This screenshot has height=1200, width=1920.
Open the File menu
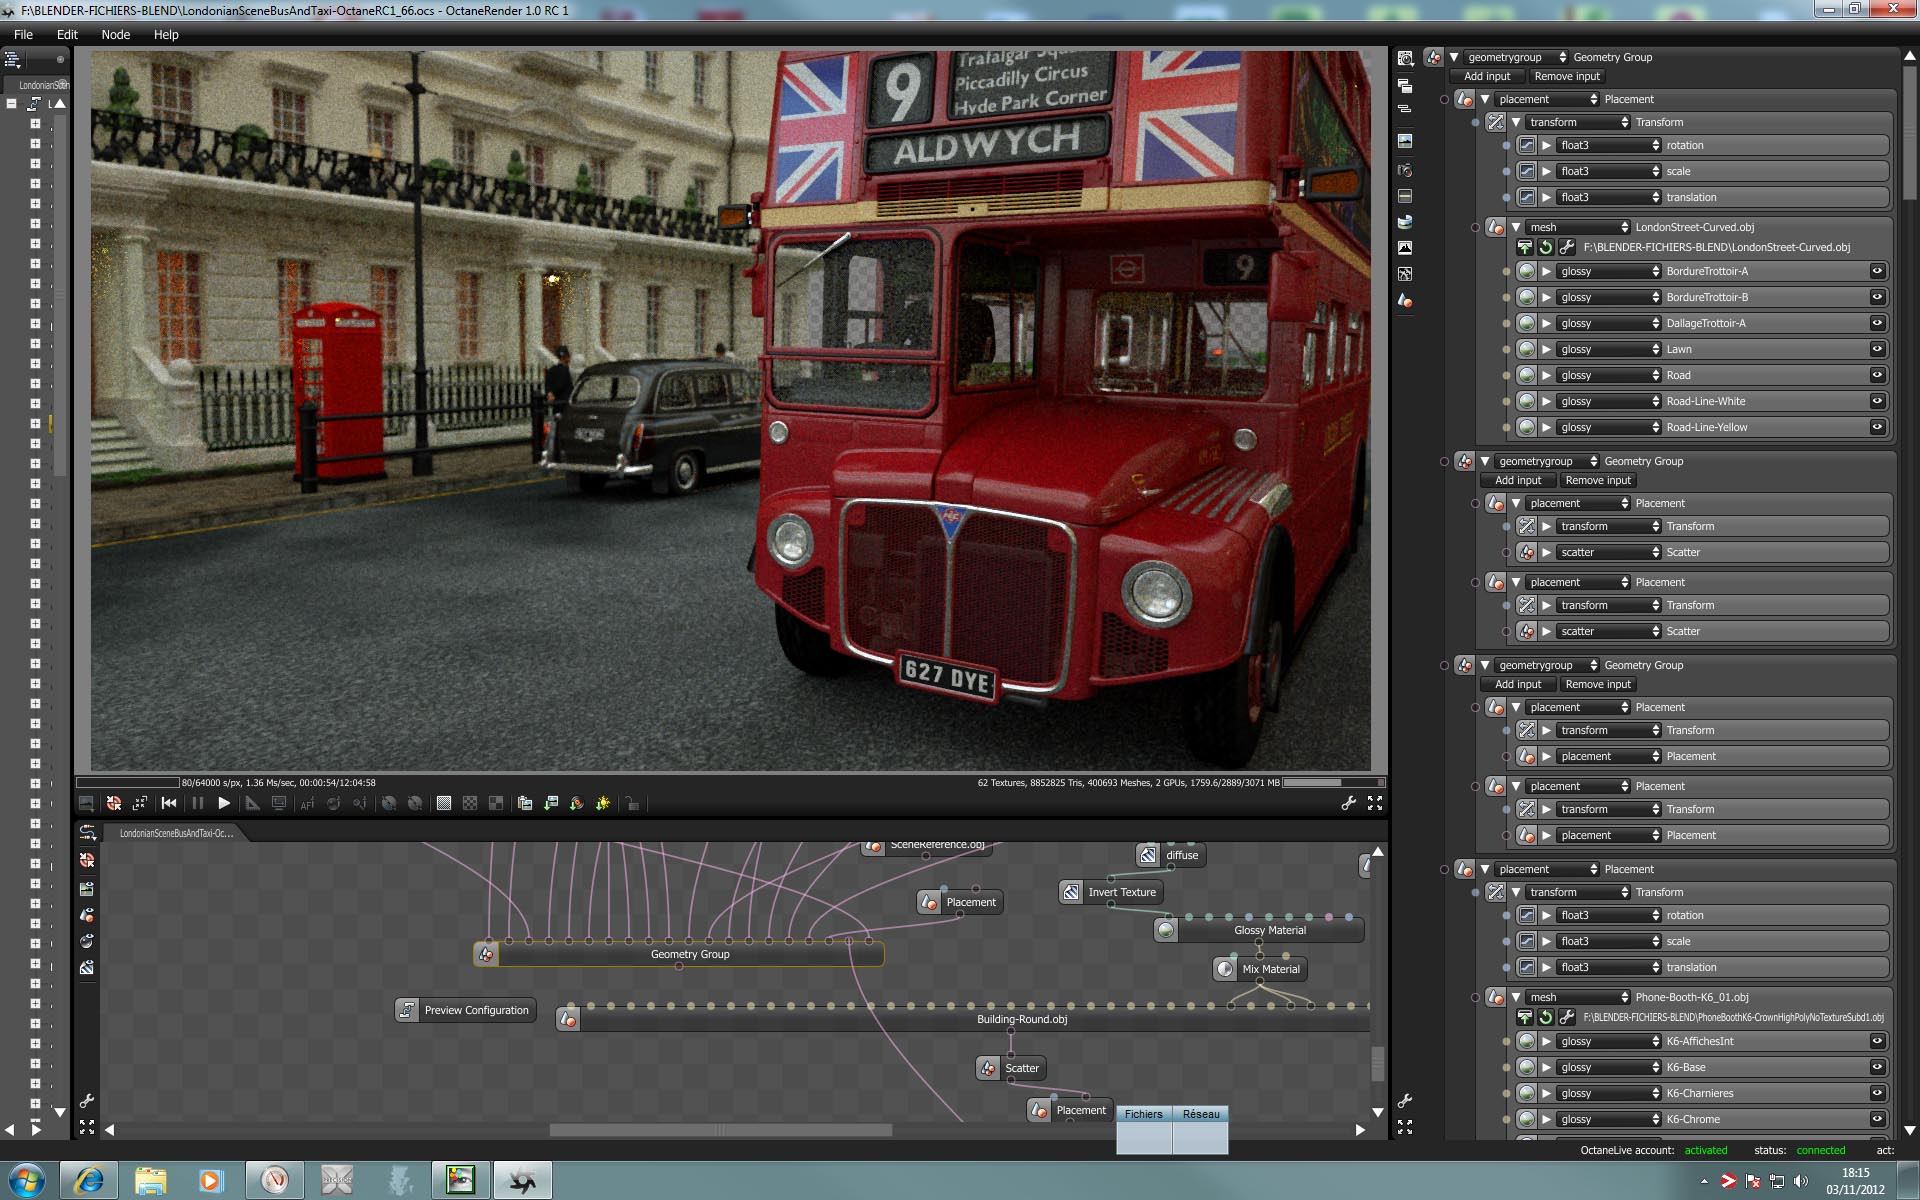click(23, 34)
